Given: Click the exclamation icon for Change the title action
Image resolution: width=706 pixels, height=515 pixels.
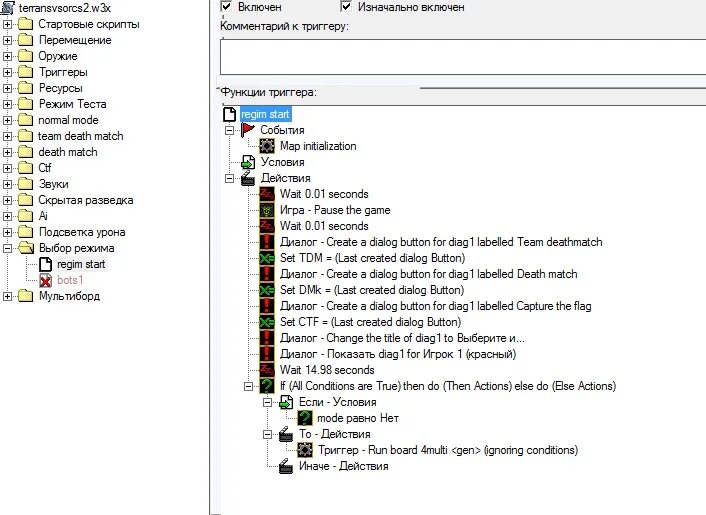Looking at the screenshot, I should (267, 338).
